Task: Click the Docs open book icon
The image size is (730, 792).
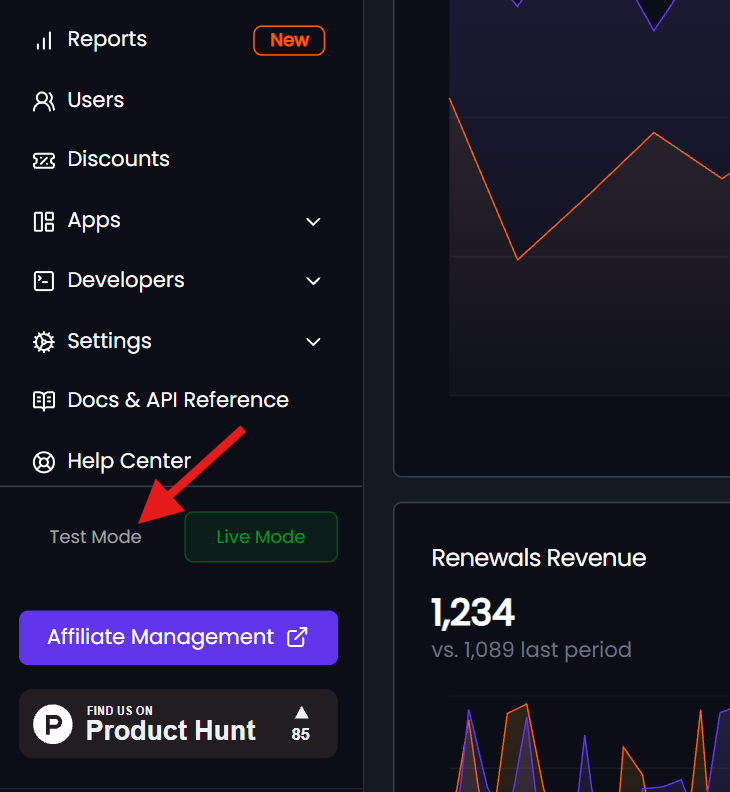Action: 44,401
